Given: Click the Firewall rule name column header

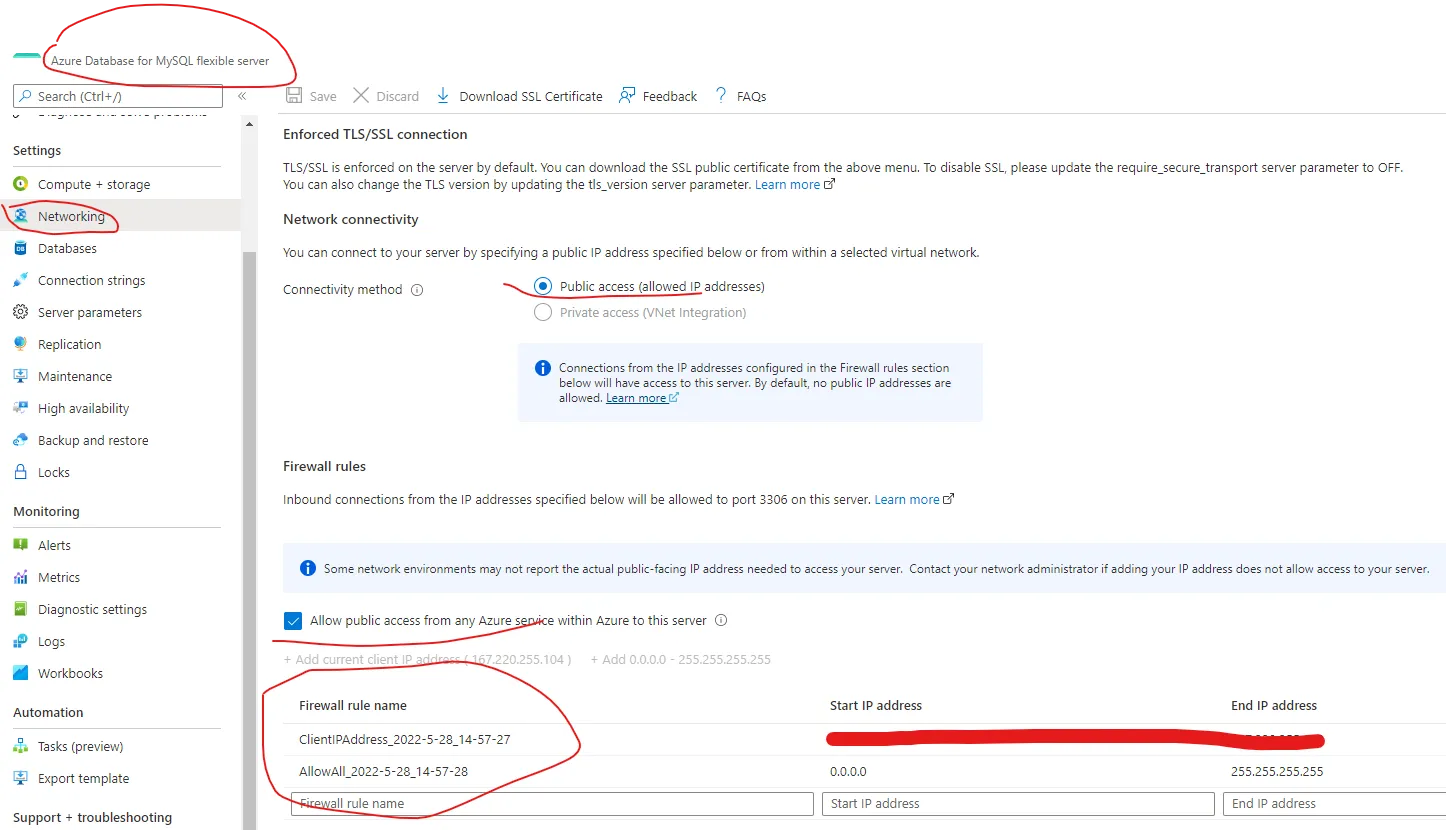Looking at the screenshot, I should coord(353,705).
